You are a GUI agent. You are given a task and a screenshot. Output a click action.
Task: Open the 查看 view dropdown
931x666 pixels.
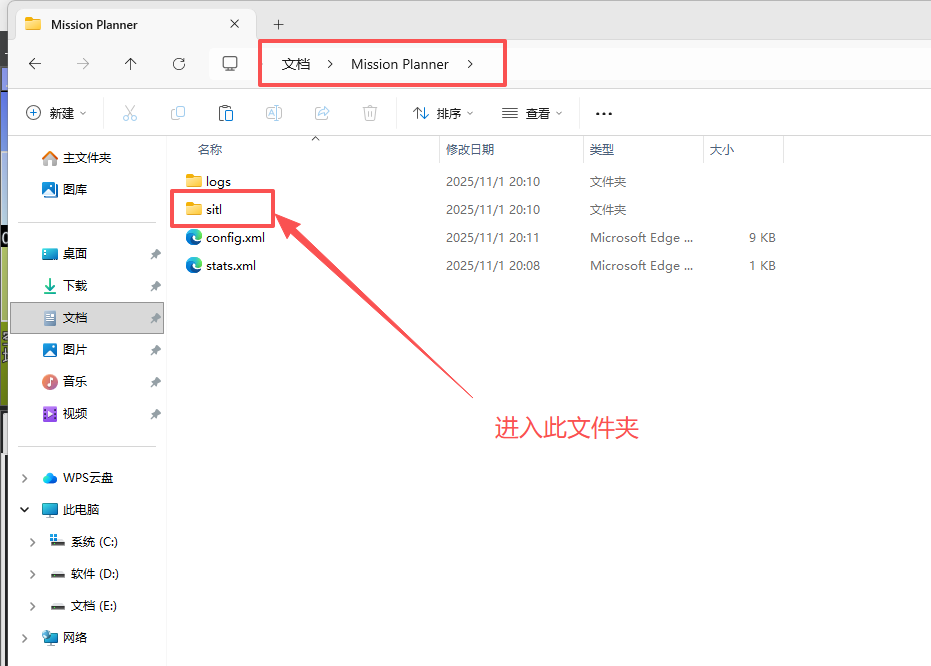coord(532,113)
